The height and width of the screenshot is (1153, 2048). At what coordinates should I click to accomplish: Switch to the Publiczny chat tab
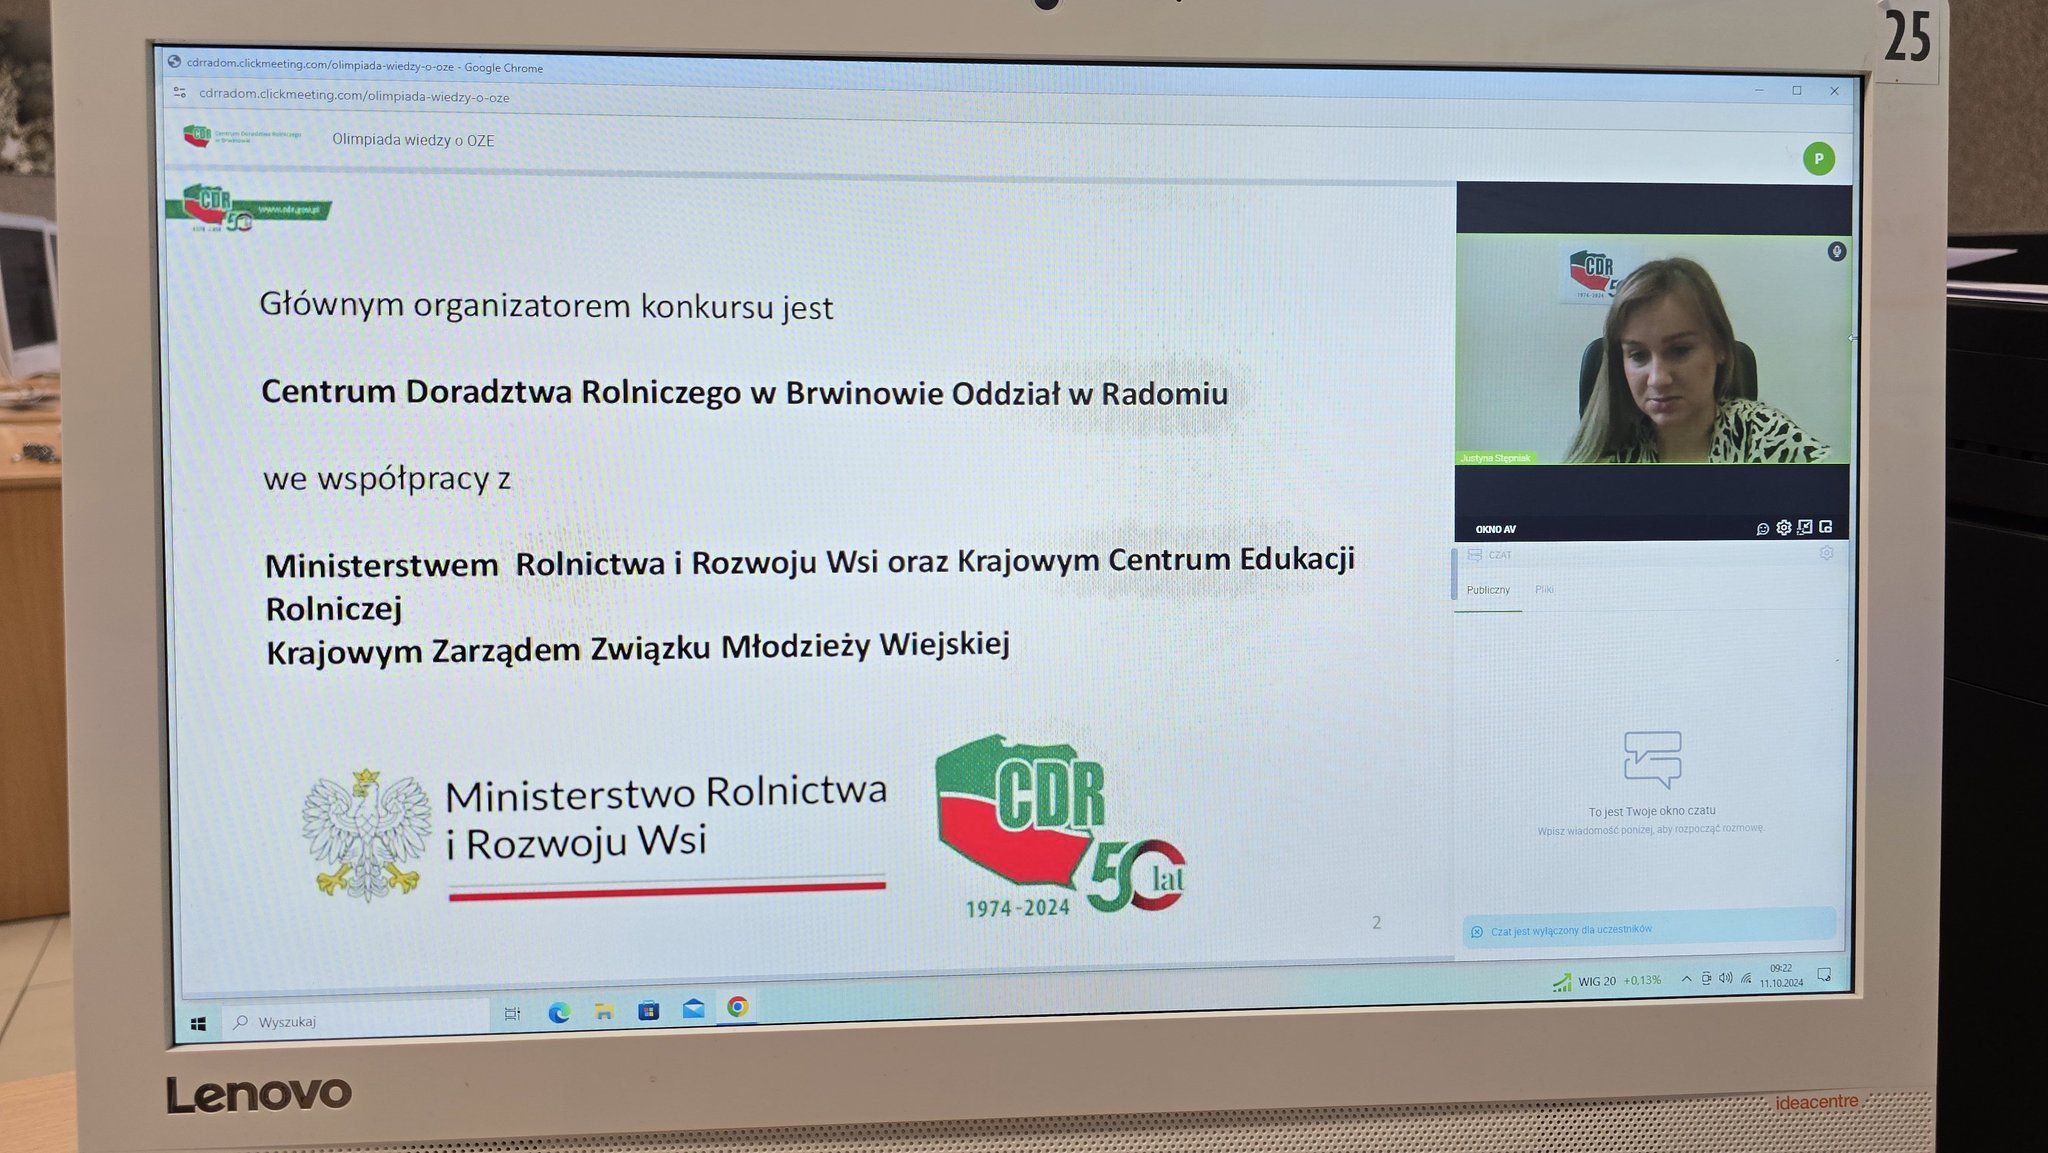1488,590
